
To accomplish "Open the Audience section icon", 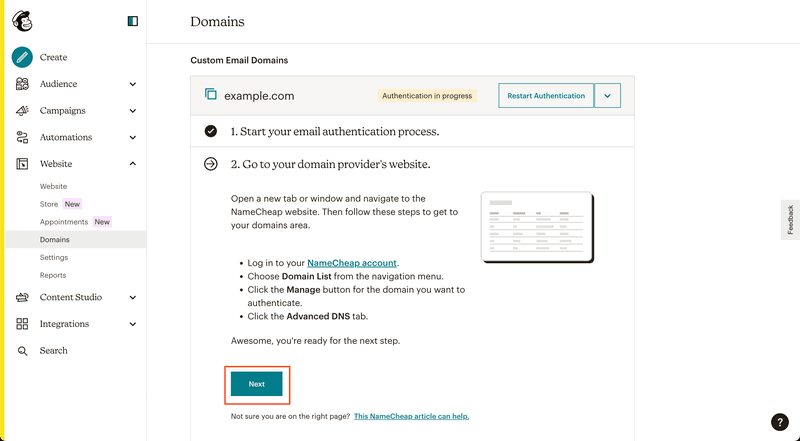I will pyautogui.click(x=22, y=84).
